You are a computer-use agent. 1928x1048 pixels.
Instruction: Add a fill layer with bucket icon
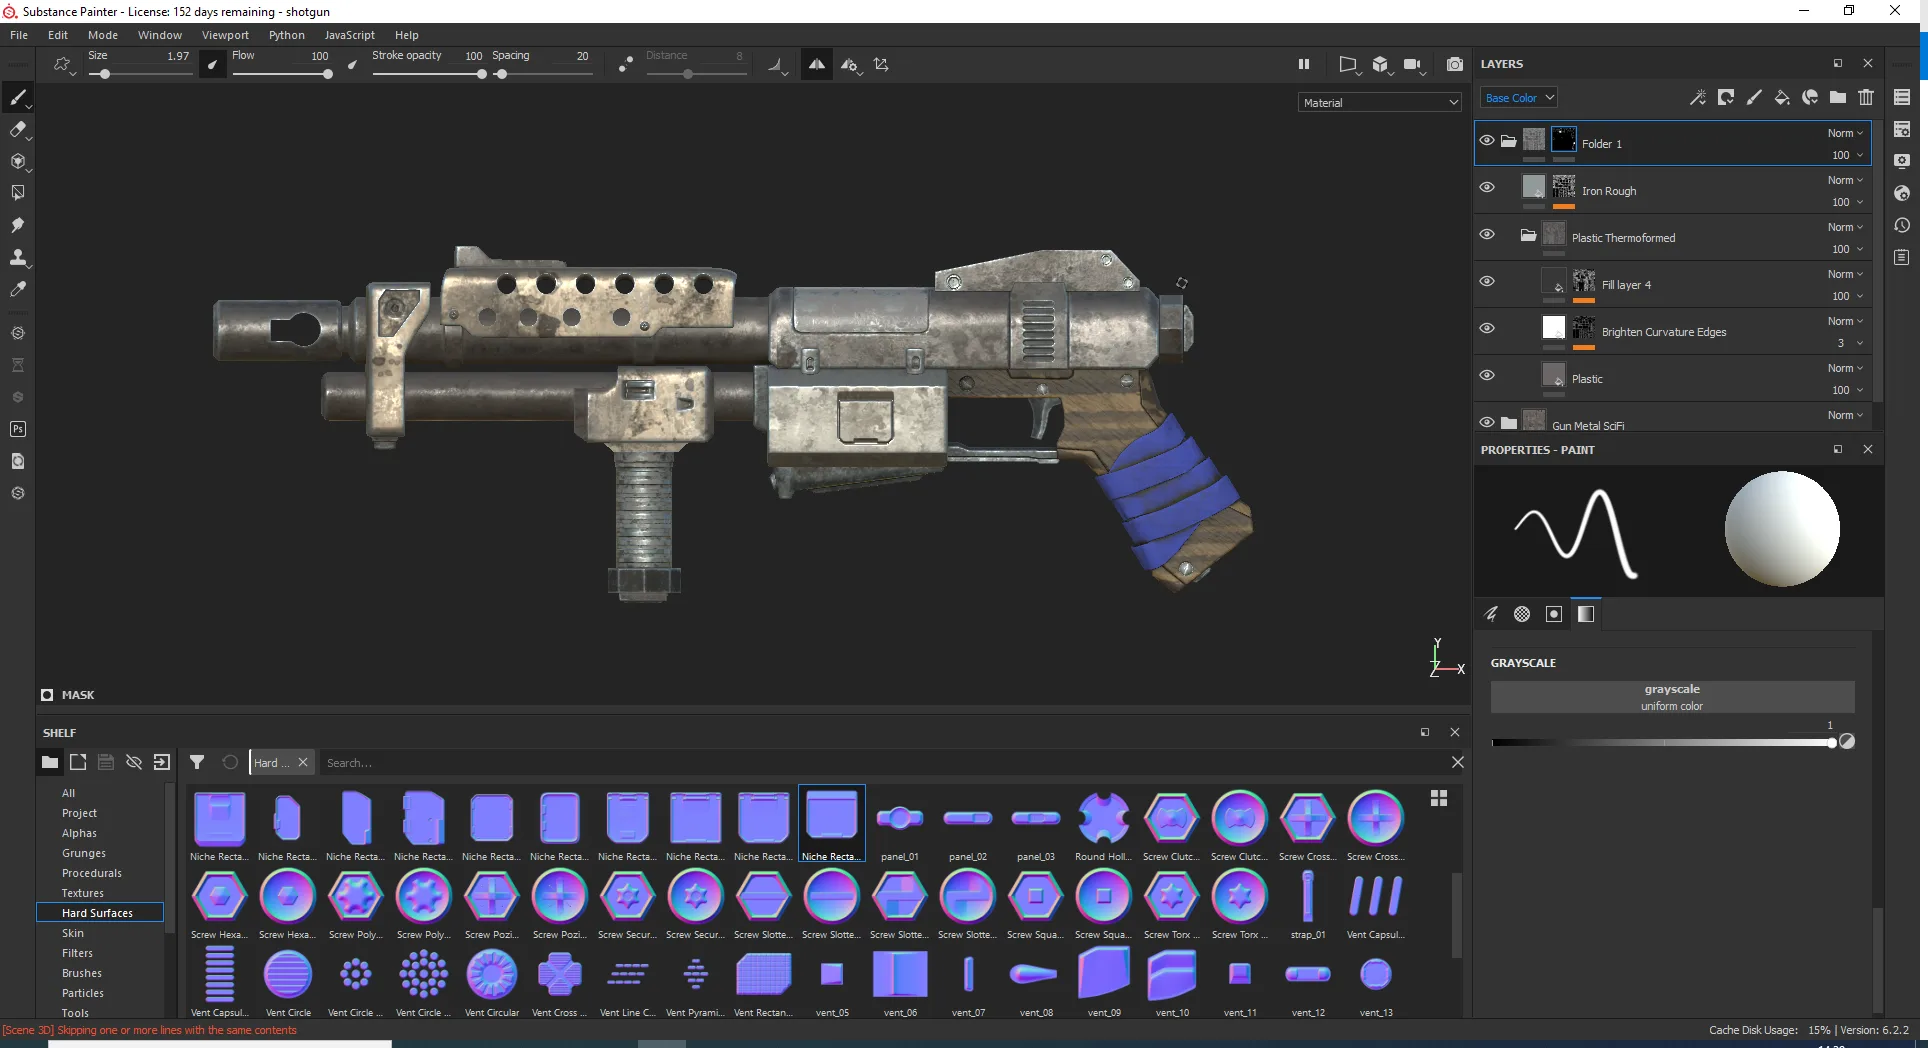point(1782,97)
